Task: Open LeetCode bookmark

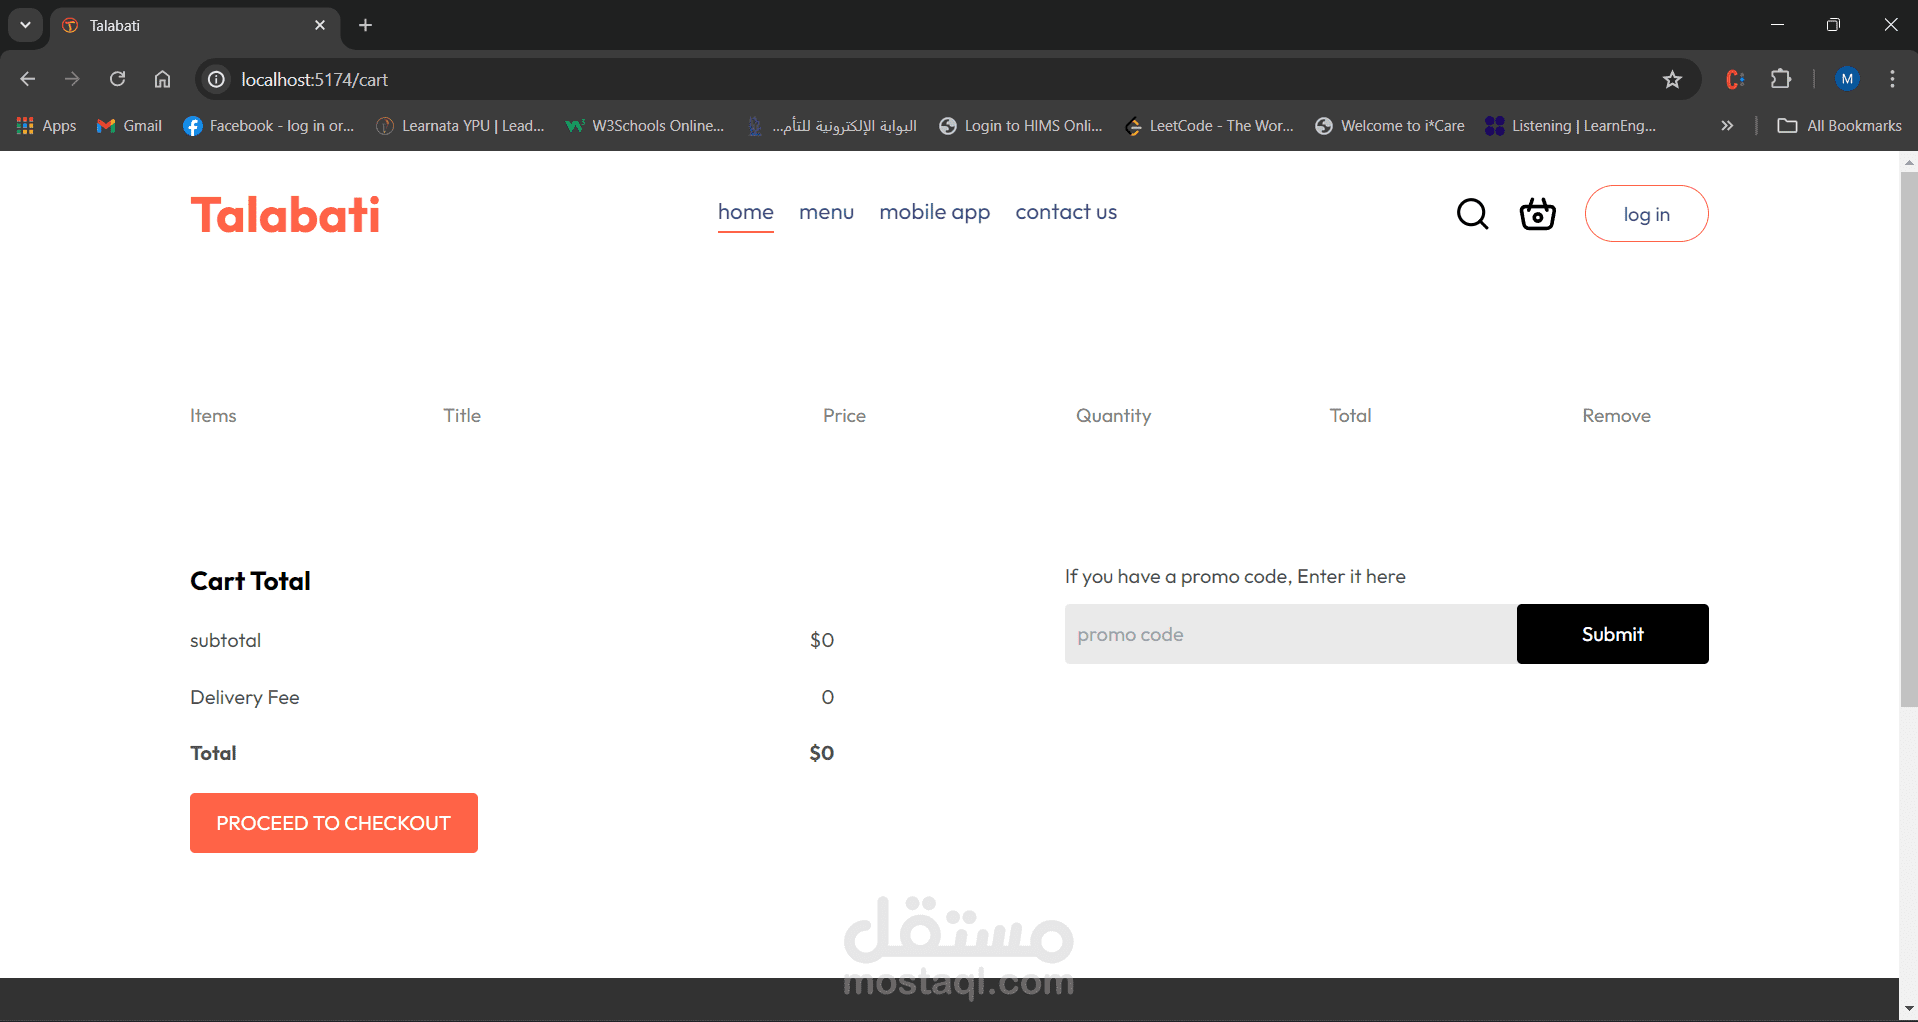Action: (1210, 126)
